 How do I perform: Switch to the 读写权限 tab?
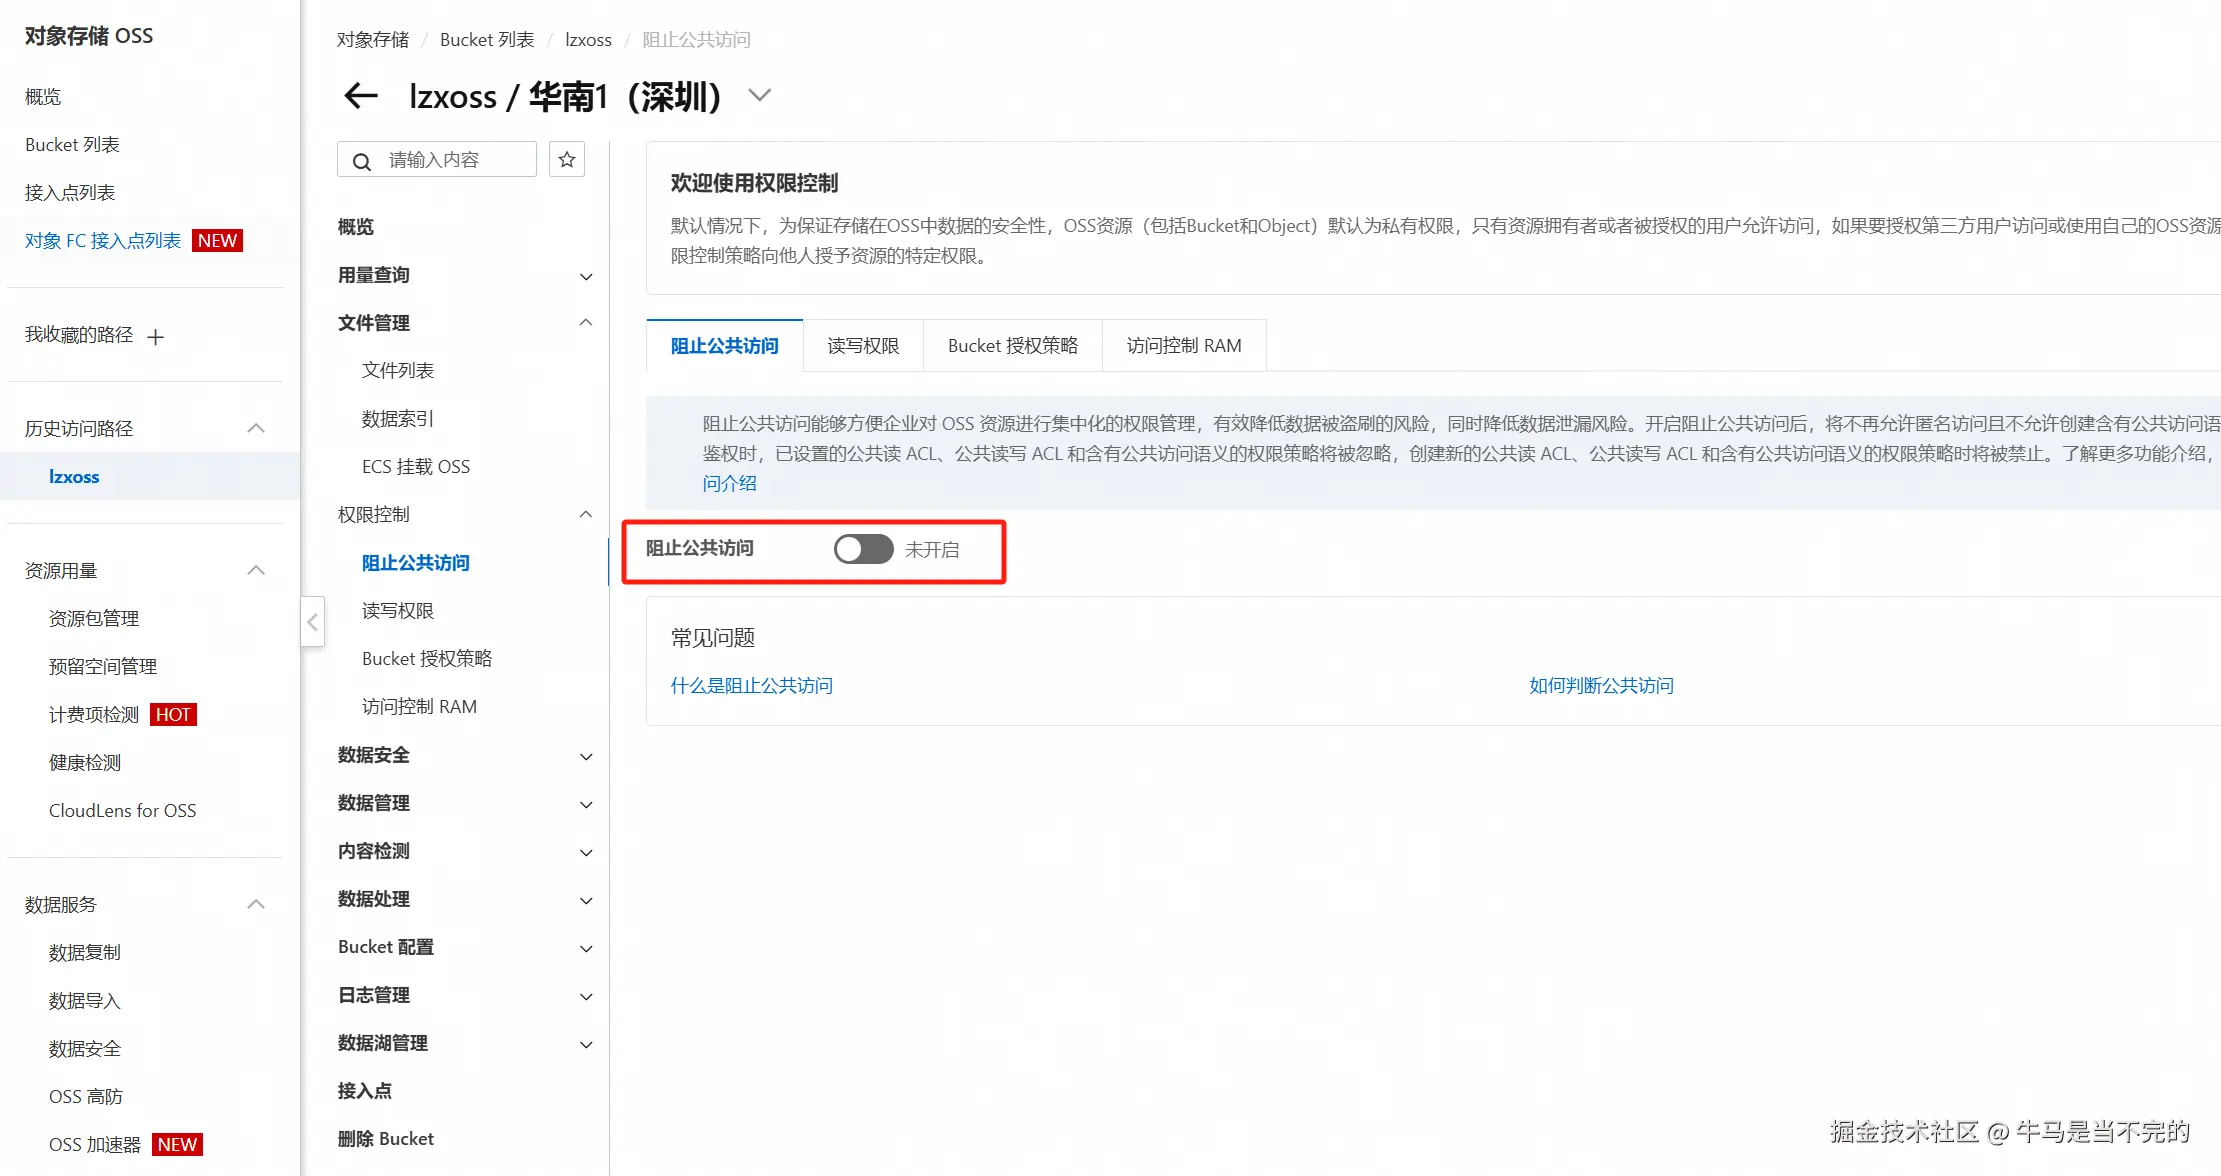(x=863, y=346)
